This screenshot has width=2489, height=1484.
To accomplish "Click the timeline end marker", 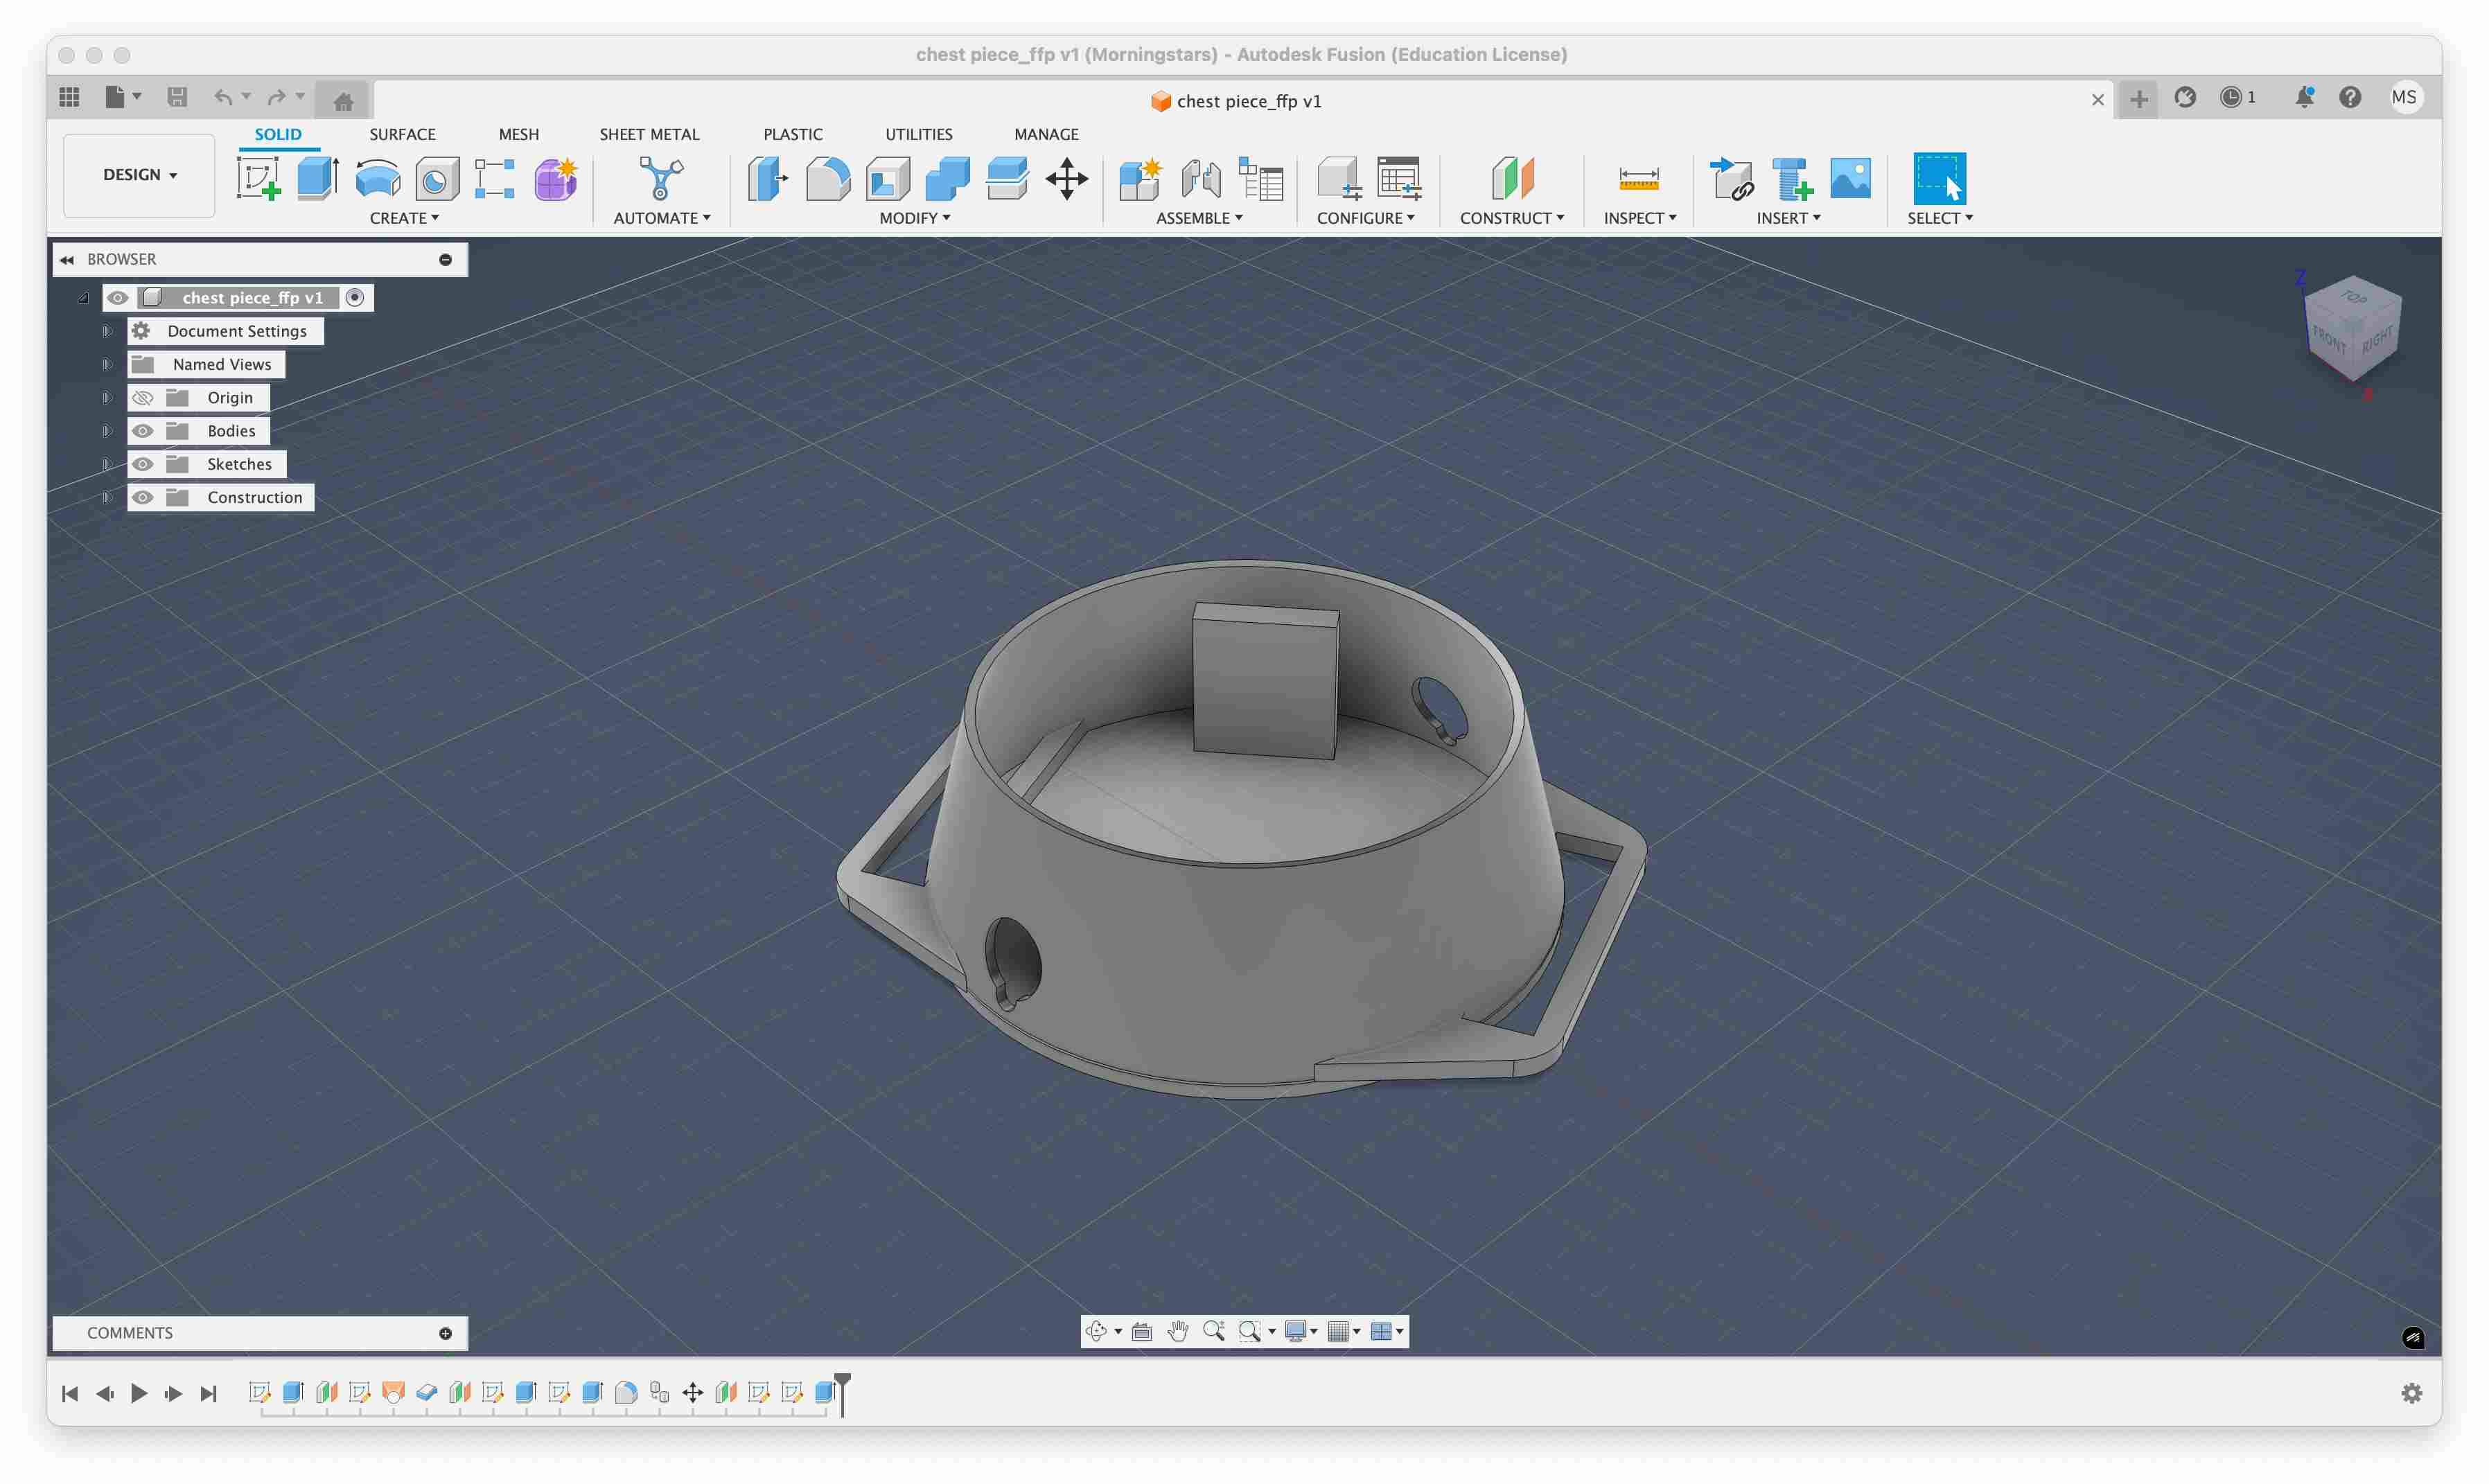I will (843, 1394).
